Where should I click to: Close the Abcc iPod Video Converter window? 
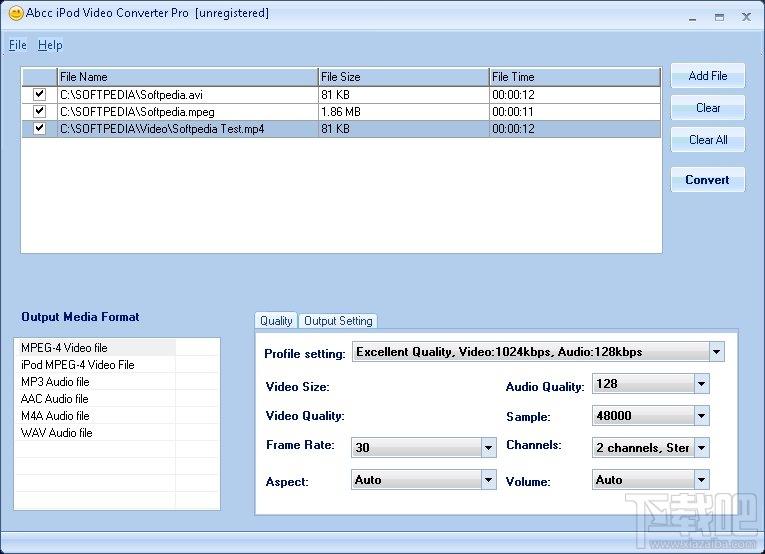point(746,18)
